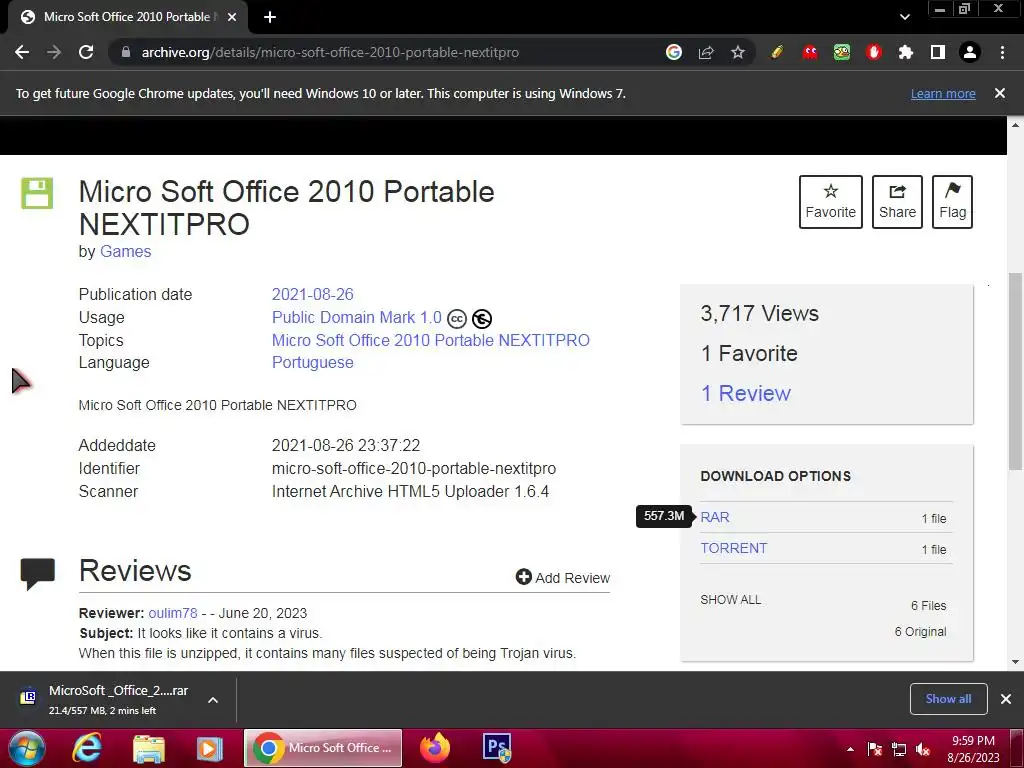Screen dimensions: 1024x768
Task: Click the muted volume tray icon
Action: click(923, 750)
